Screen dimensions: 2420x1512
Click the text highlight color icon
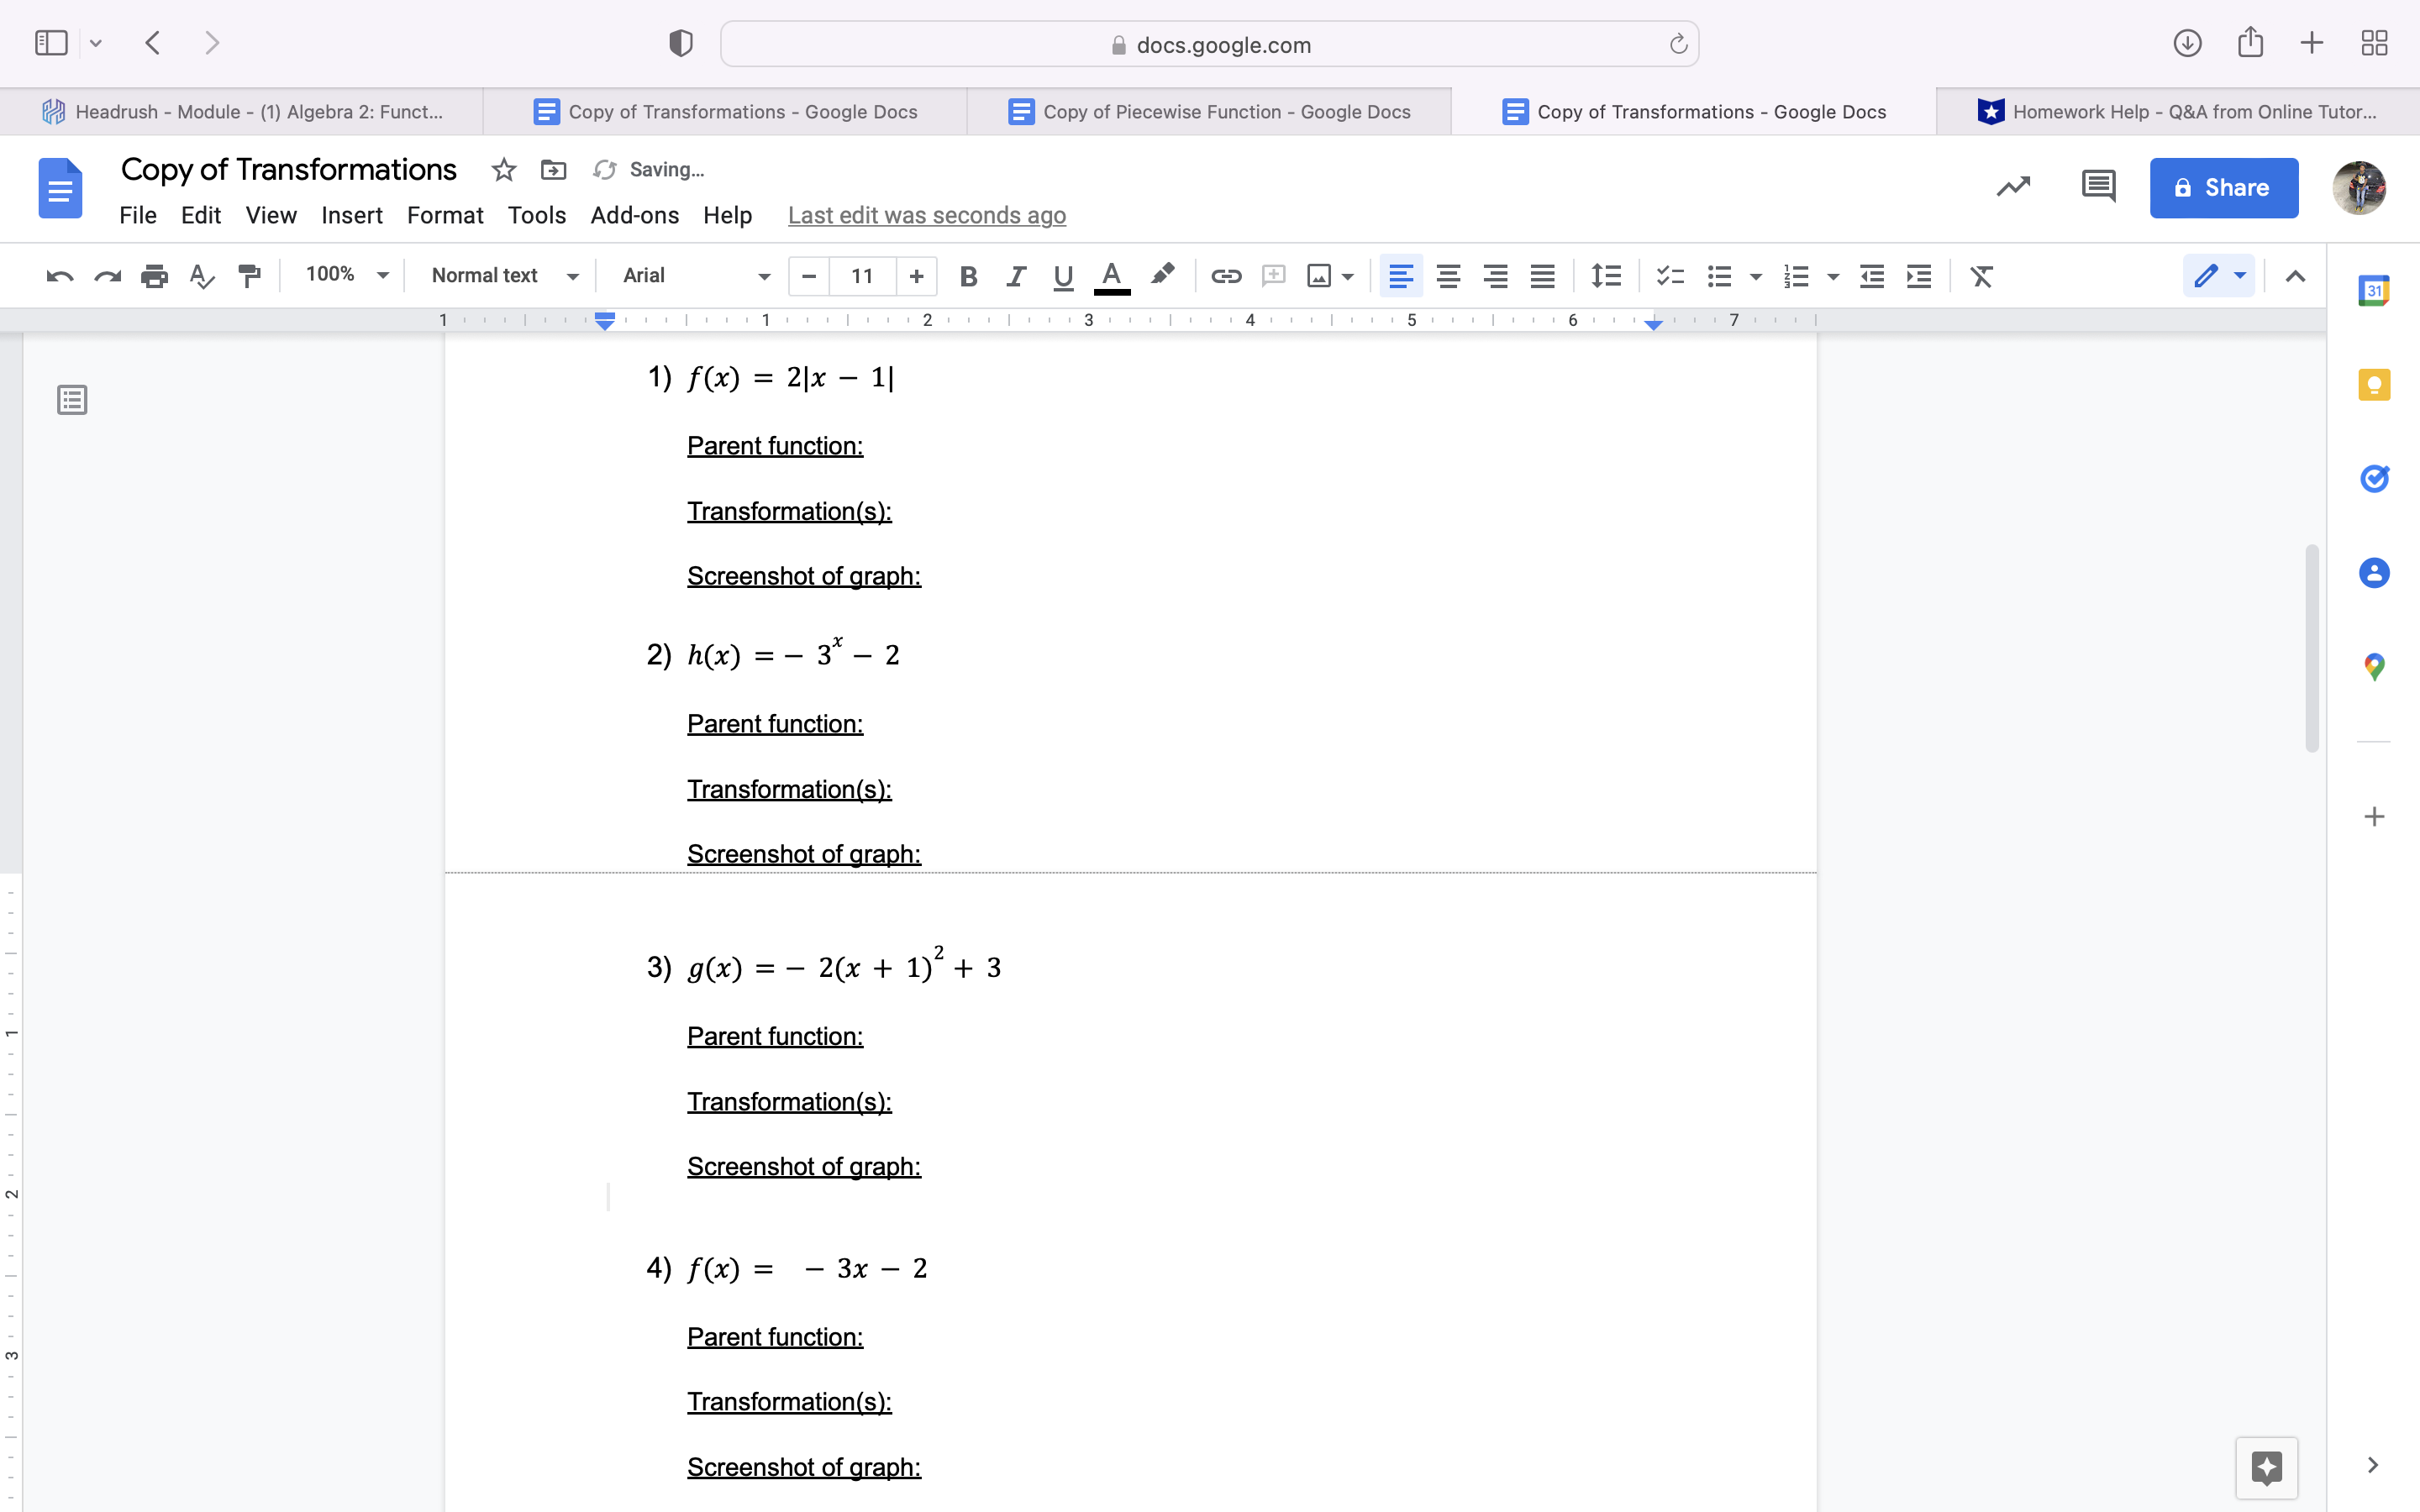1159,276
